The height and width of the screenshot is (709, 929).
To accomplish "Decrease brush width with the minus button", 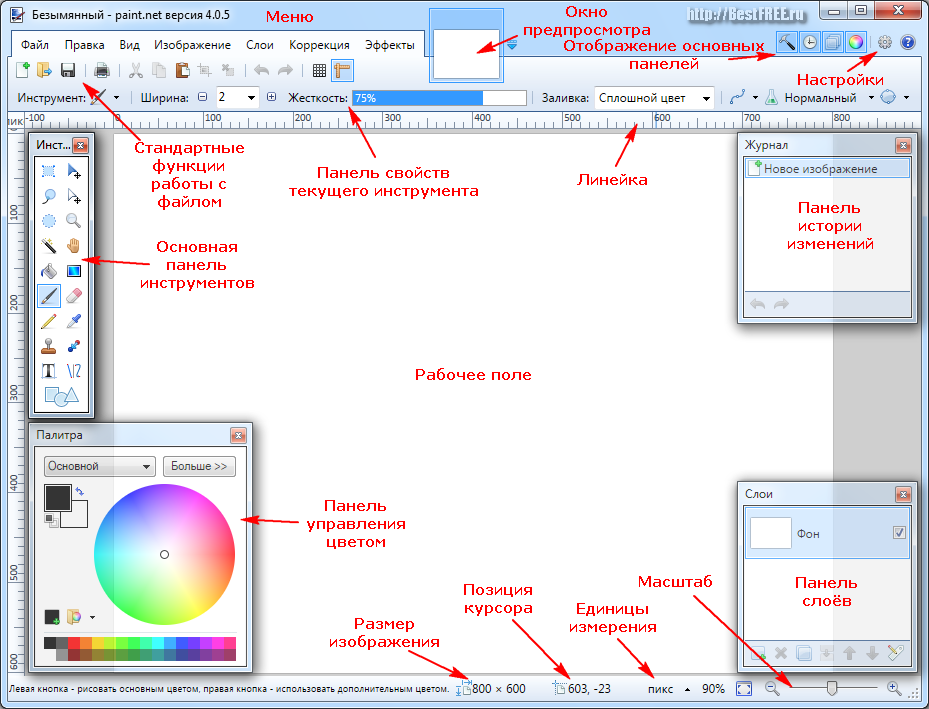I will [203, 97].
